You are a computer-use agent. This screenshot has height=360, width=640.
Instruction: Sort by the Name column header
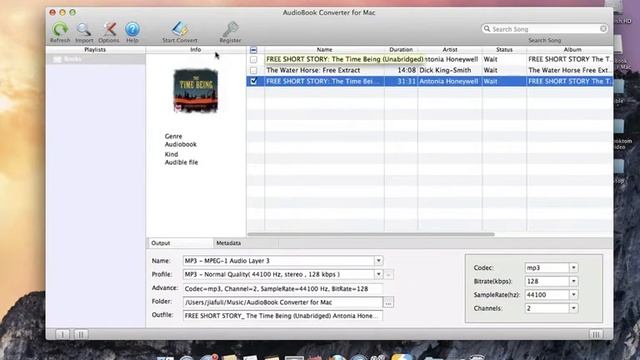(324, 49)
